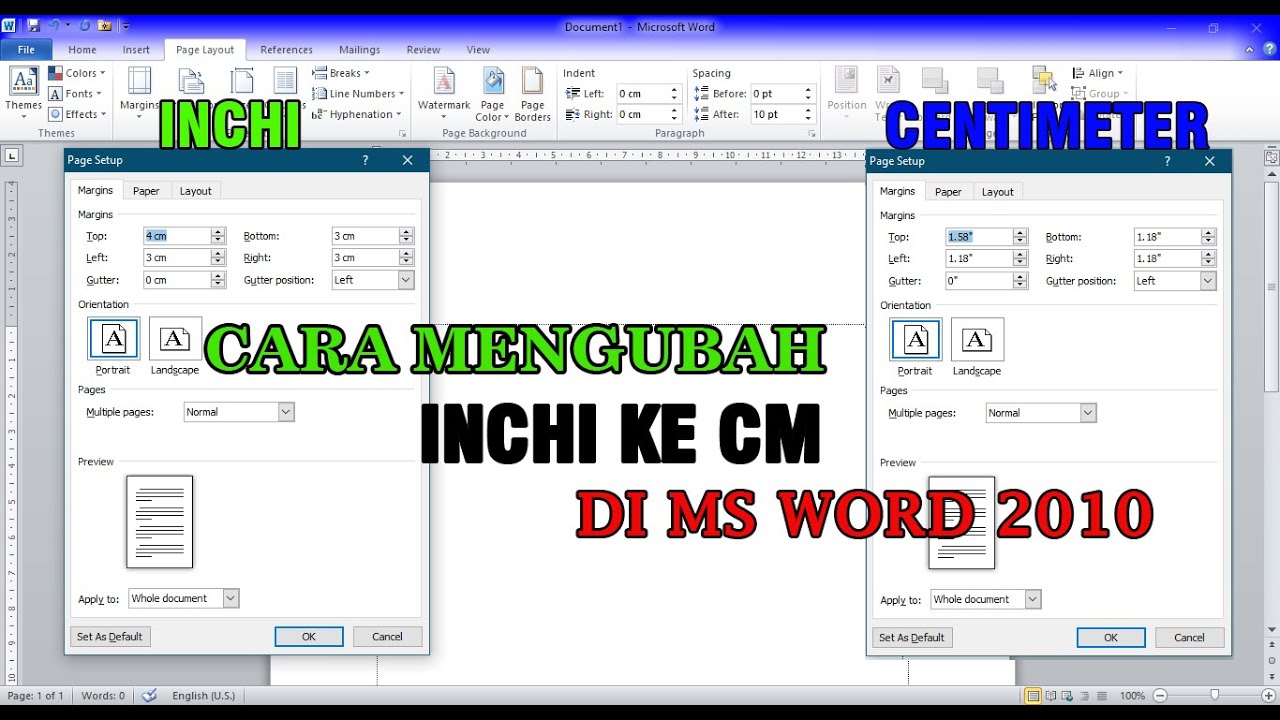Click the Position arrange icon
The width and height of the screenshot is (1280, 720).
847,92
